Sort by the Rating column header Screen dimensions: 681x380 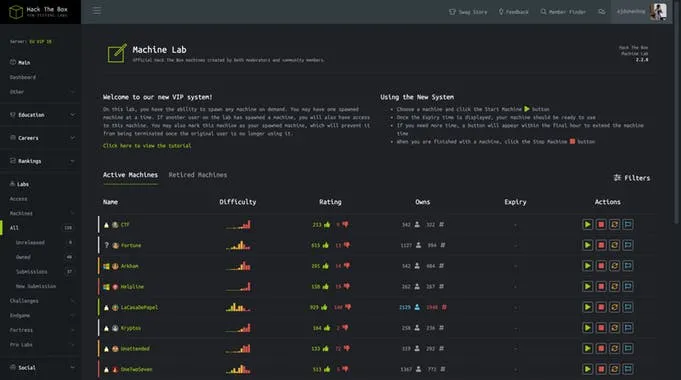[330, 202]
